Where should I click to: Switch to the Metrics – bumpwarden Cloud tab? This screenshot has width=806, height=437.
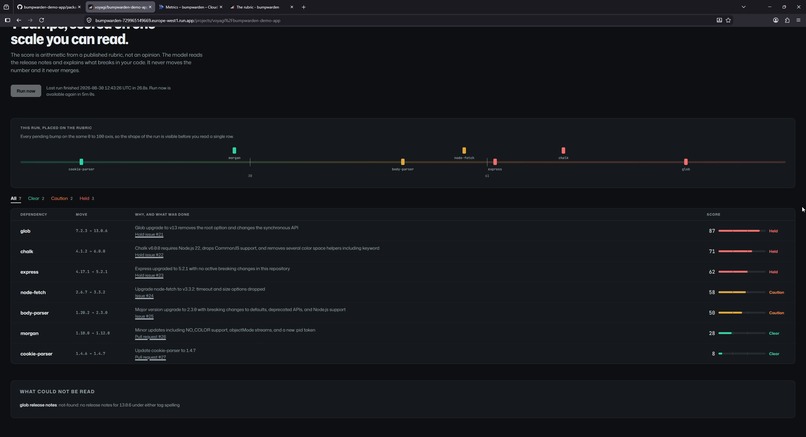190,7
